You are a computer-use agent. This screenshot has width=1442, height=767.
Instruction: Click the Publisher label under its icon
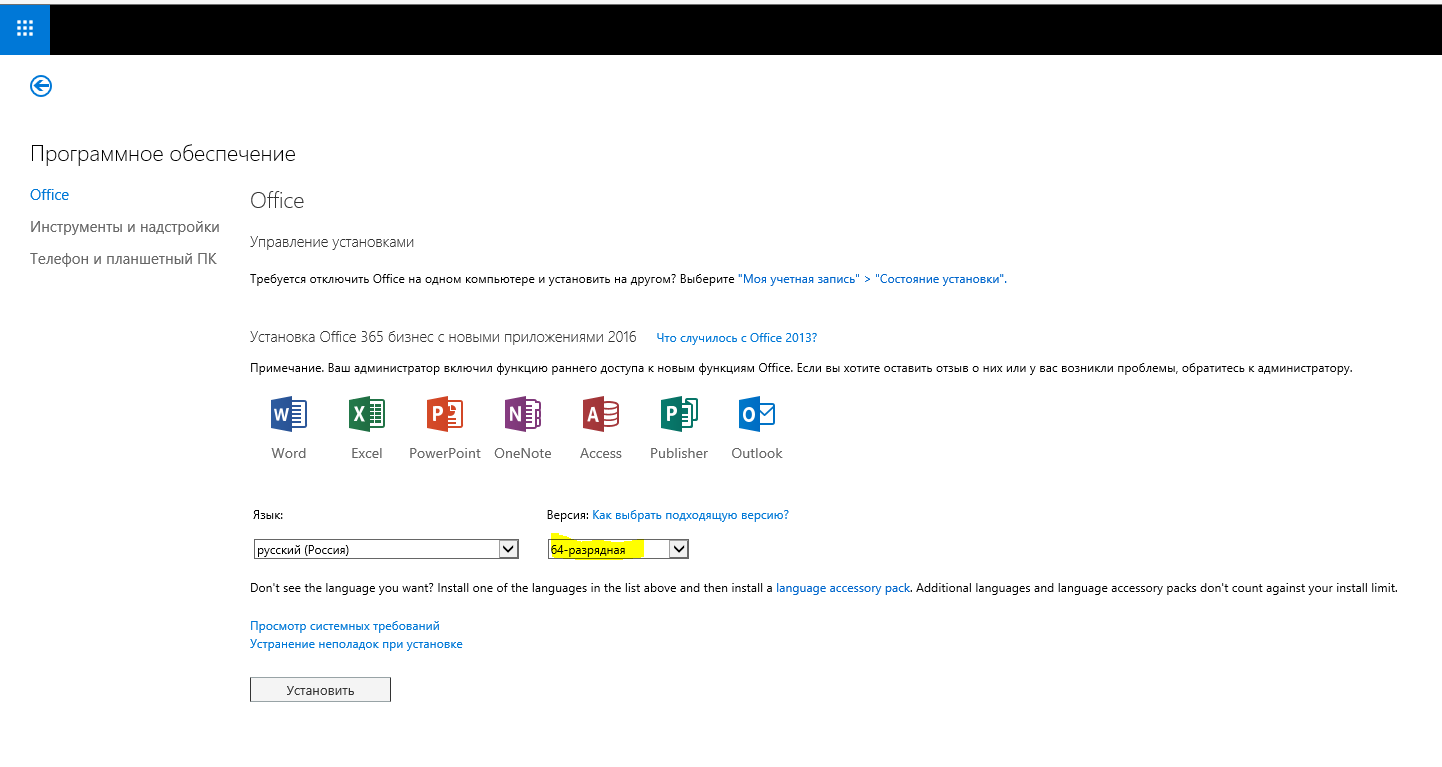click(679, 453)
